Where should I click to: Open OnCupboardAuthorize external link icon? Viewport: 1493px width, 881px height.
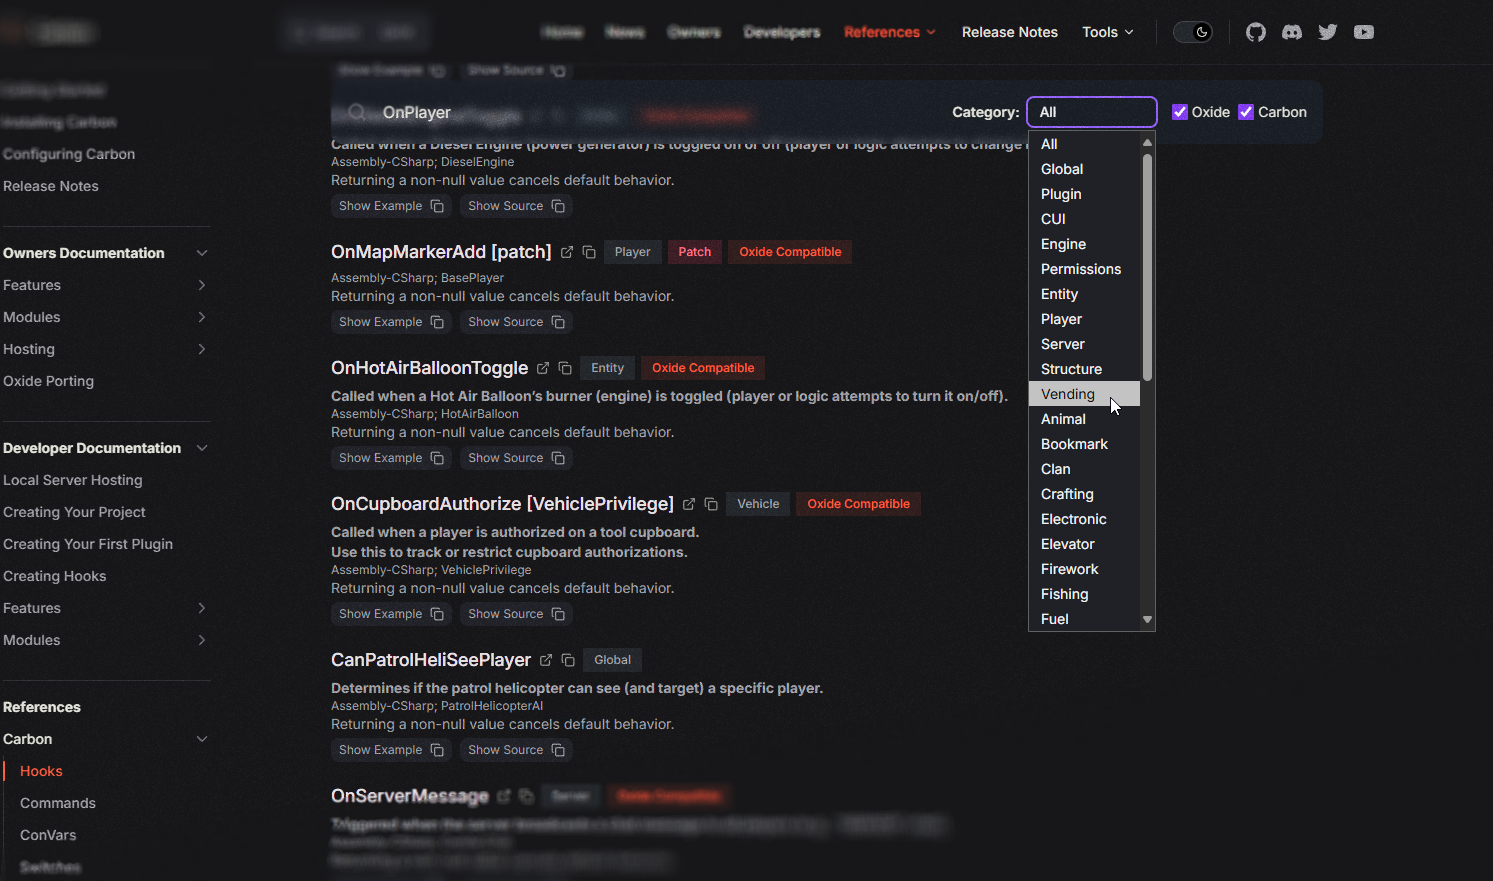[x=689, y=504]
